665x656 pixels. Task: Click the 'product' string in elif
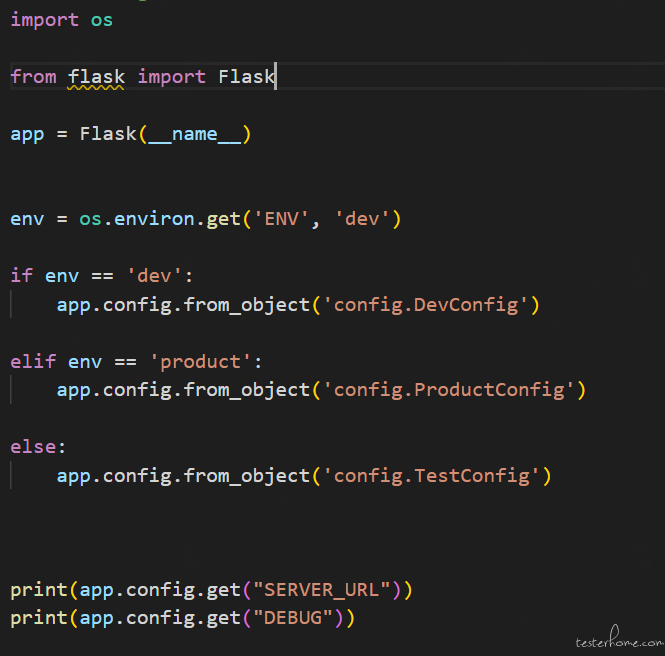point(201,362)
